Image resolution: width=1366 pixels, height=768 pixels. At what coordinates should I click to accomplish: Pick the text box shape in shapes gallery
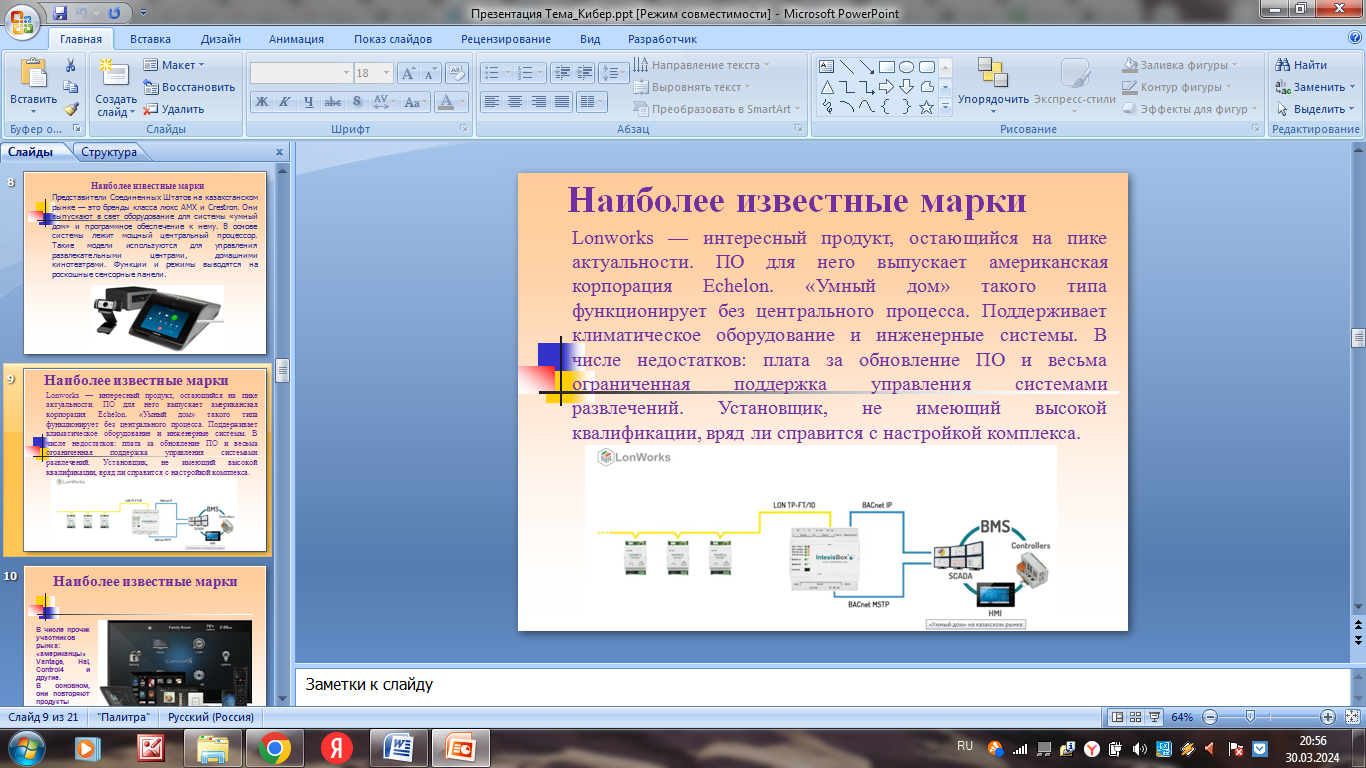coord(827,67)
